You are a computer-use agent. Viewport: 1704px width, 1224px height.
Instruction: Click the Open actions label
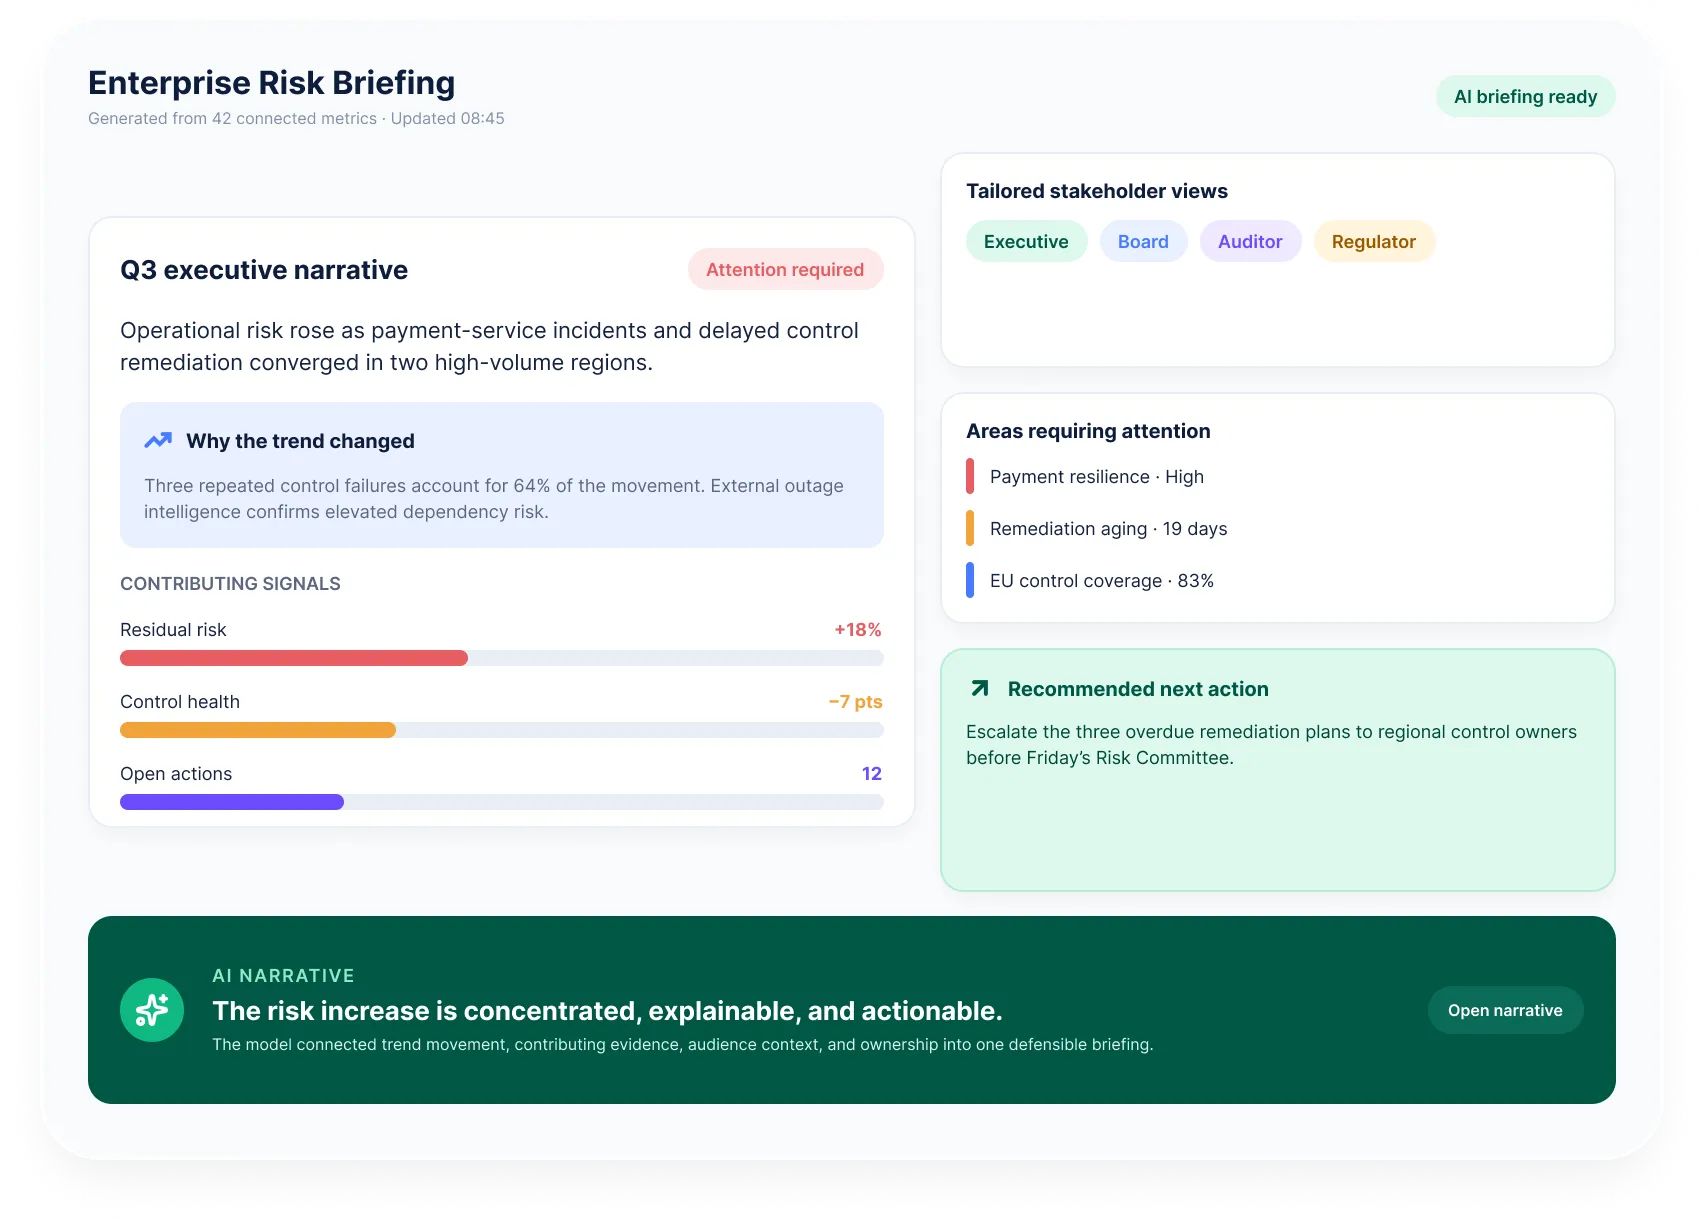coord(176,774)
